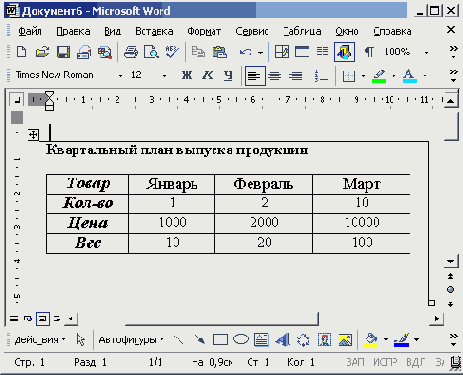The width and height of the screenshot is (463, 375).
Task: Open a file with the folder icon
Action: pos(42,52)
